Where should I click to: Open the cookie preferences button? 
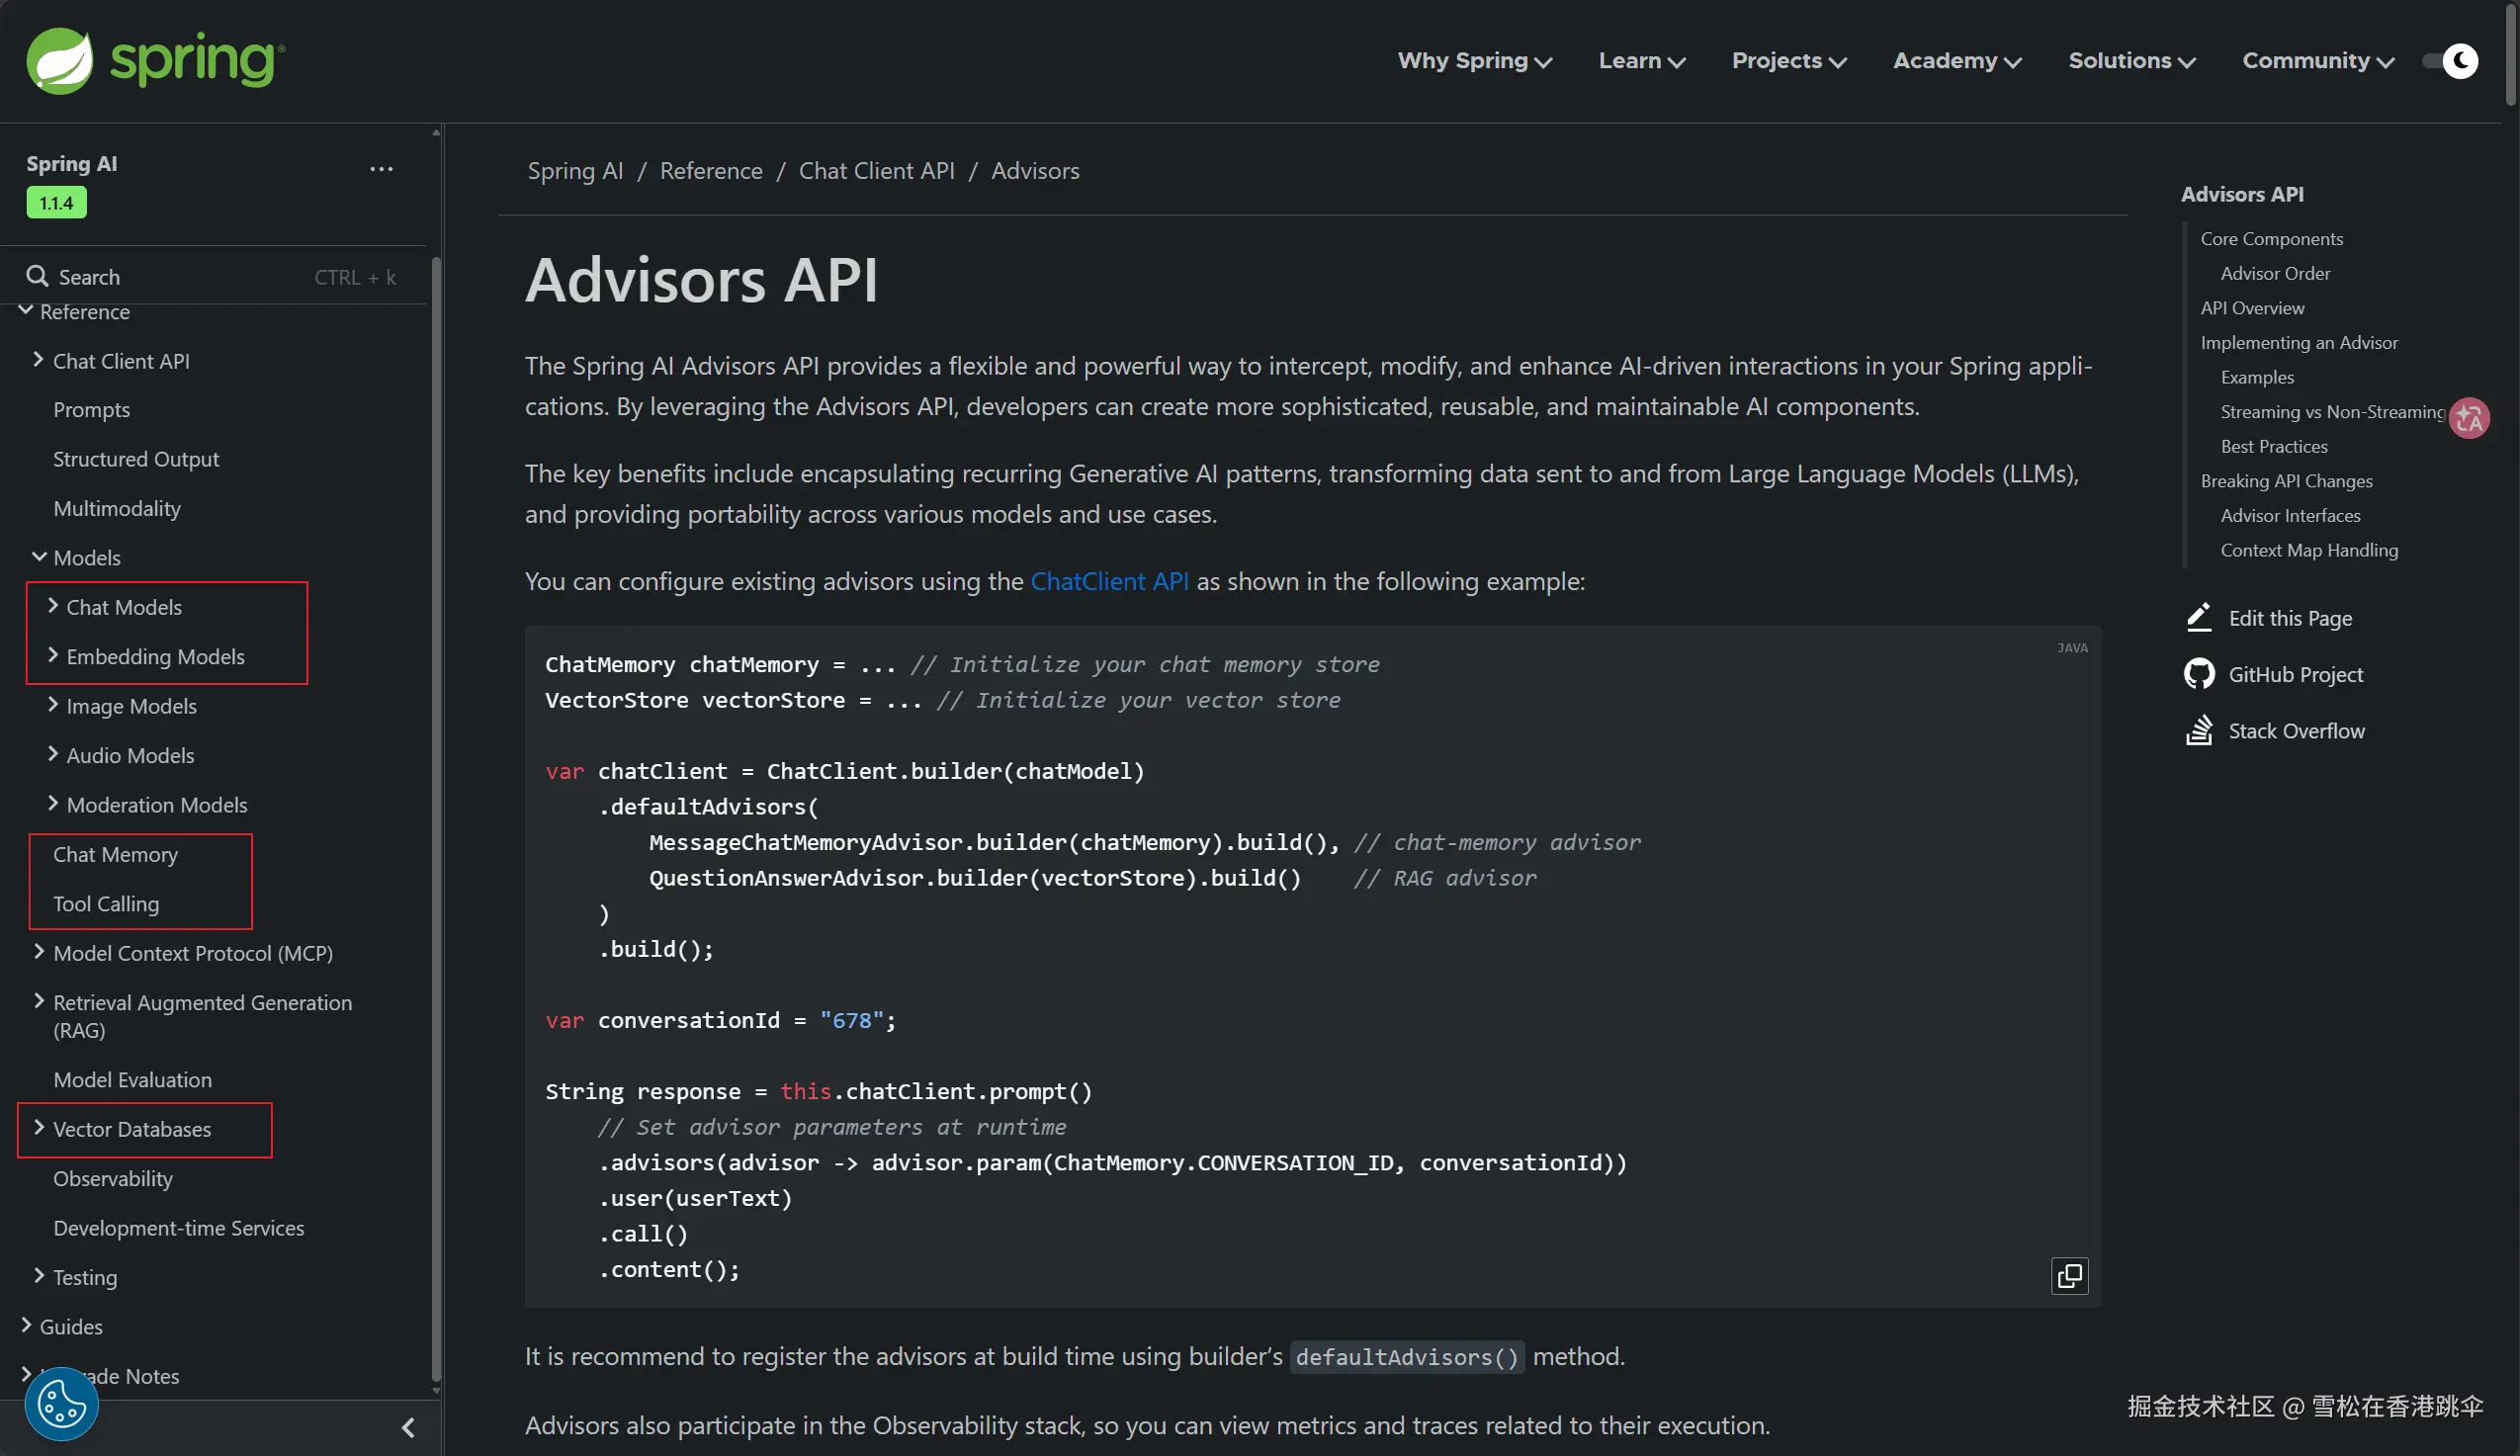click(x=61, y=1403)
